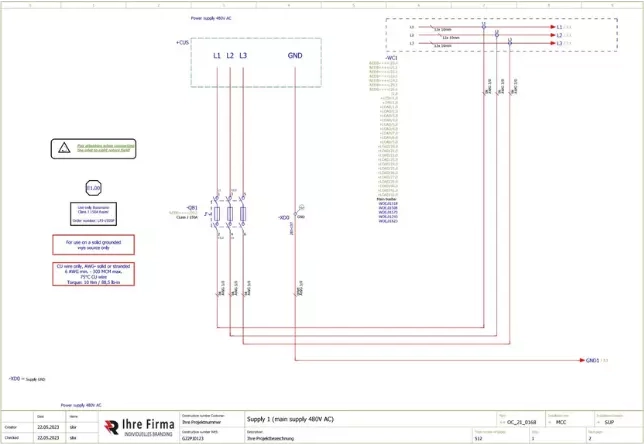
Task: Select the L3 label inside the +CUS box
Action: pos(243,55)
